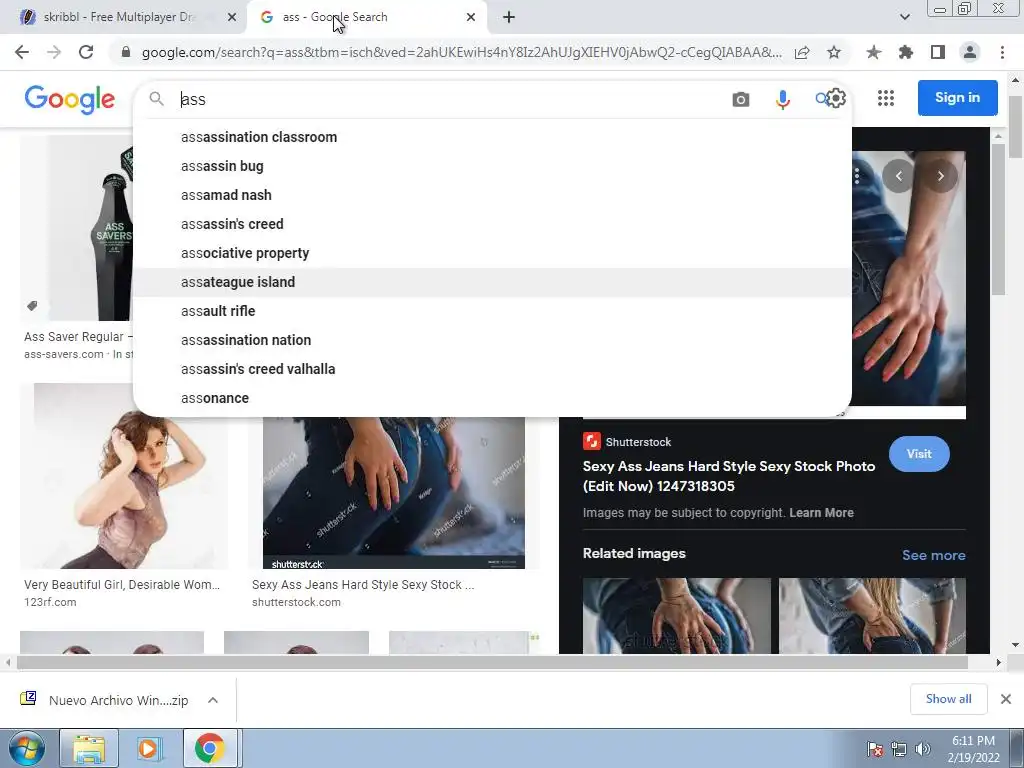This screenshot has height=768, width=1024.
Task: Open the Chrome profile avatar
Action: point(970,52)
